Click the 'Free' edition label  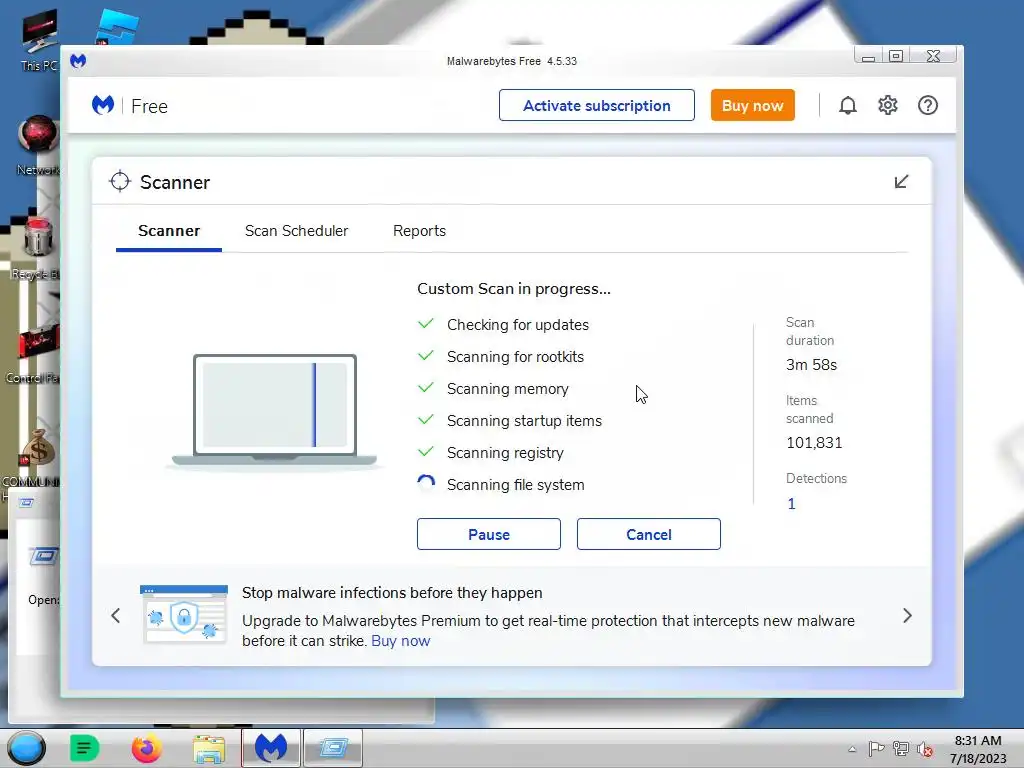pos(150,106)
